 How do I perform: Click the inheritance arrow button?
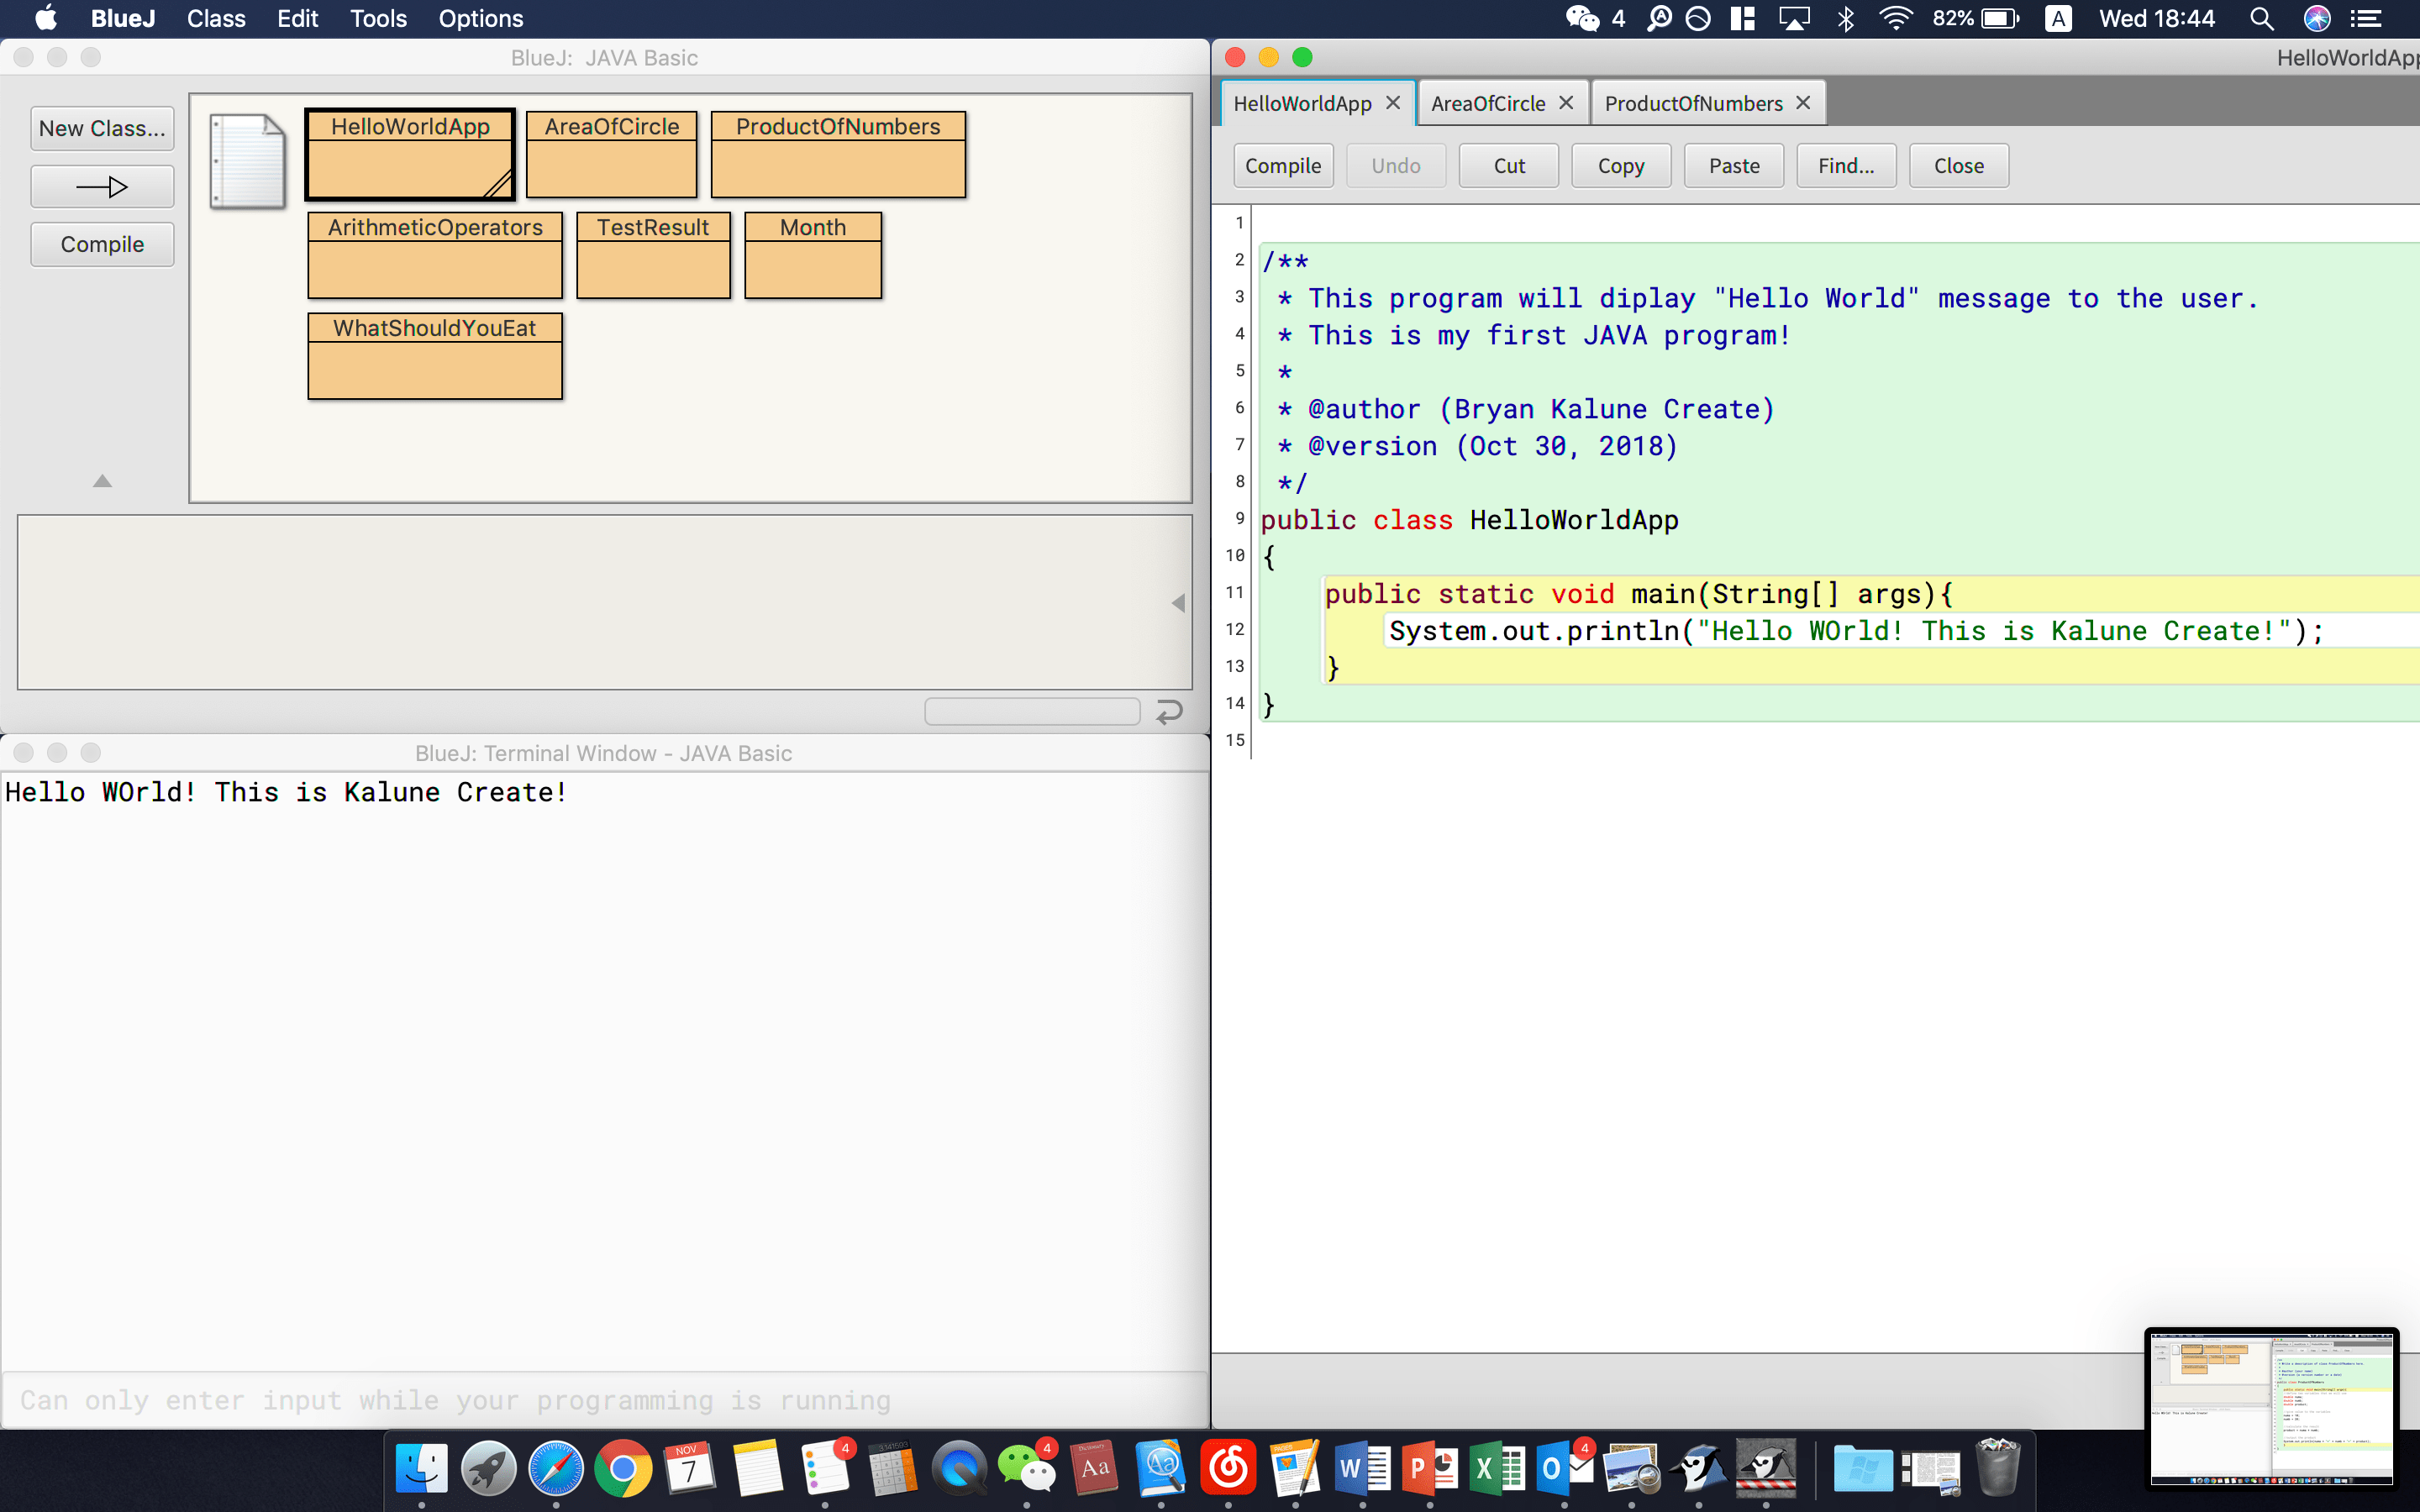point(102,187)
